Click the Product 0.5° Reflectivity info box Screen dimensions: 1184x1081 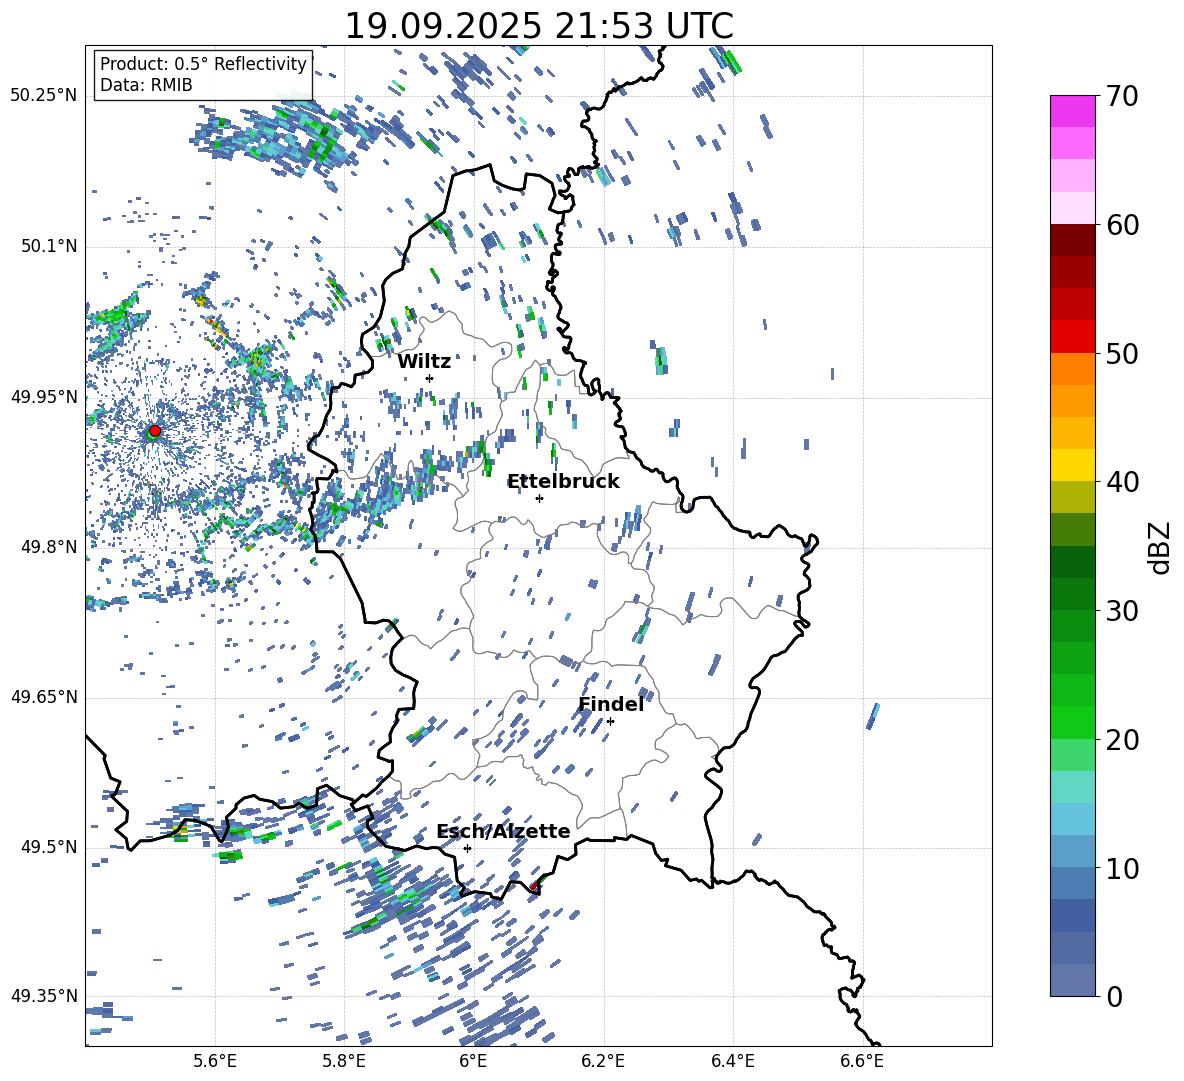(203, 75)
